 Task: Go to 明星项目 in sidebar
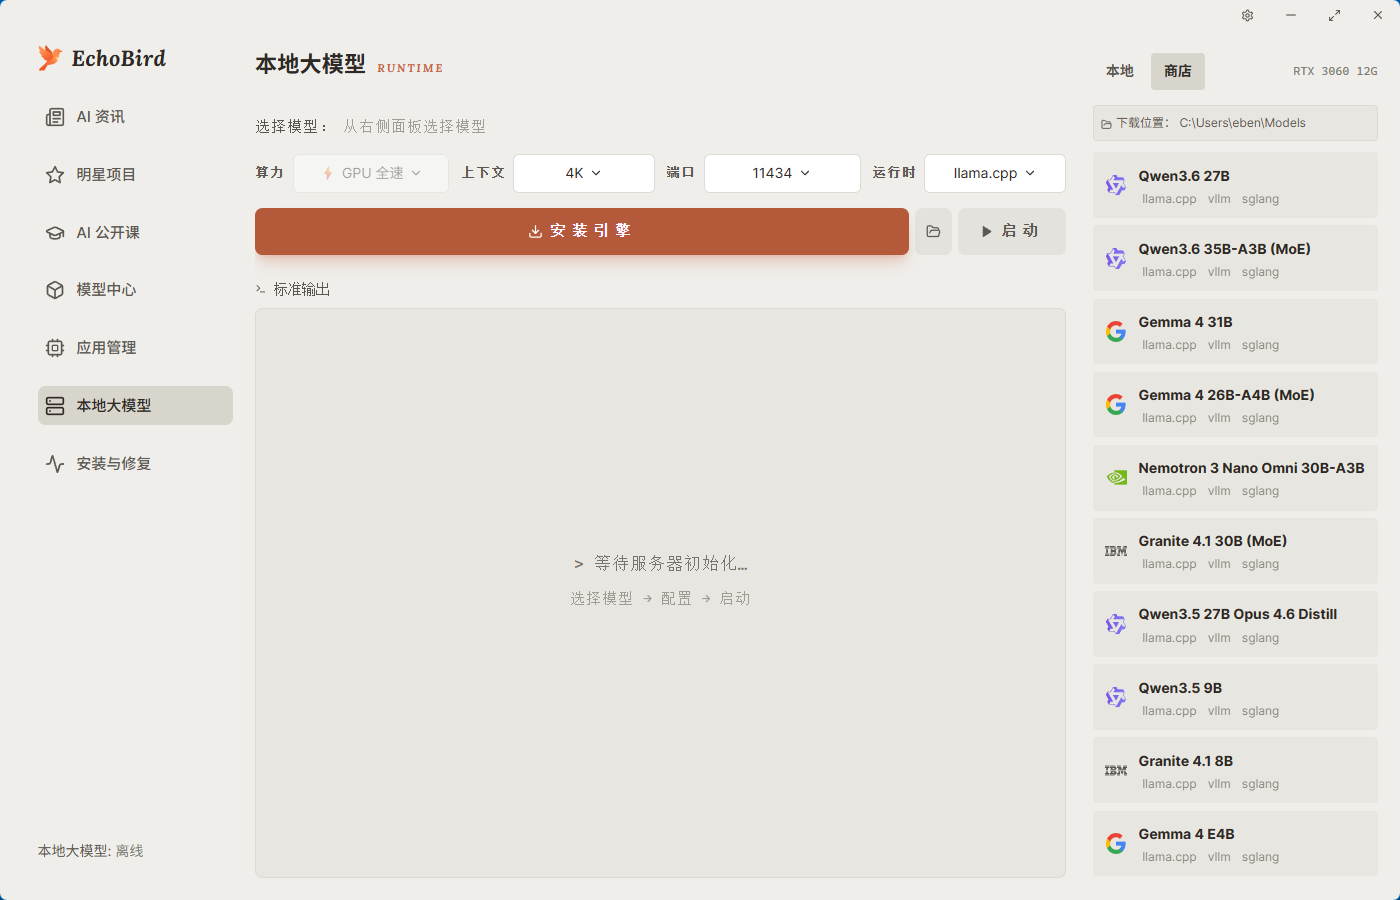tap(135, 175)
